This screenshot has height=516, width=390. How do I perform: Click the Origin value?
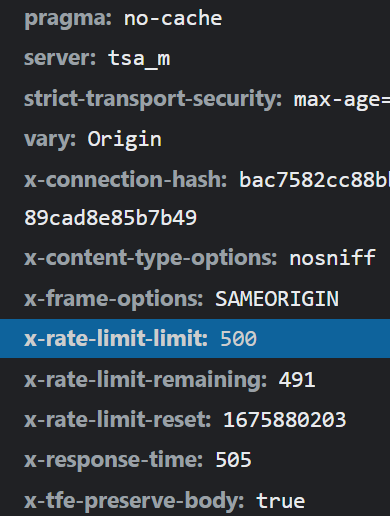click(125, 139)
